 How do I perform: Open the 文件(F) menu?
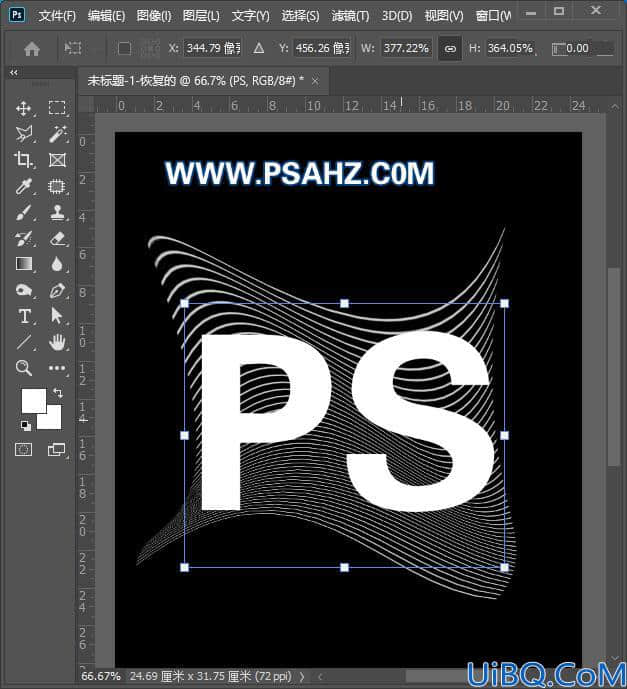[57, 16]
